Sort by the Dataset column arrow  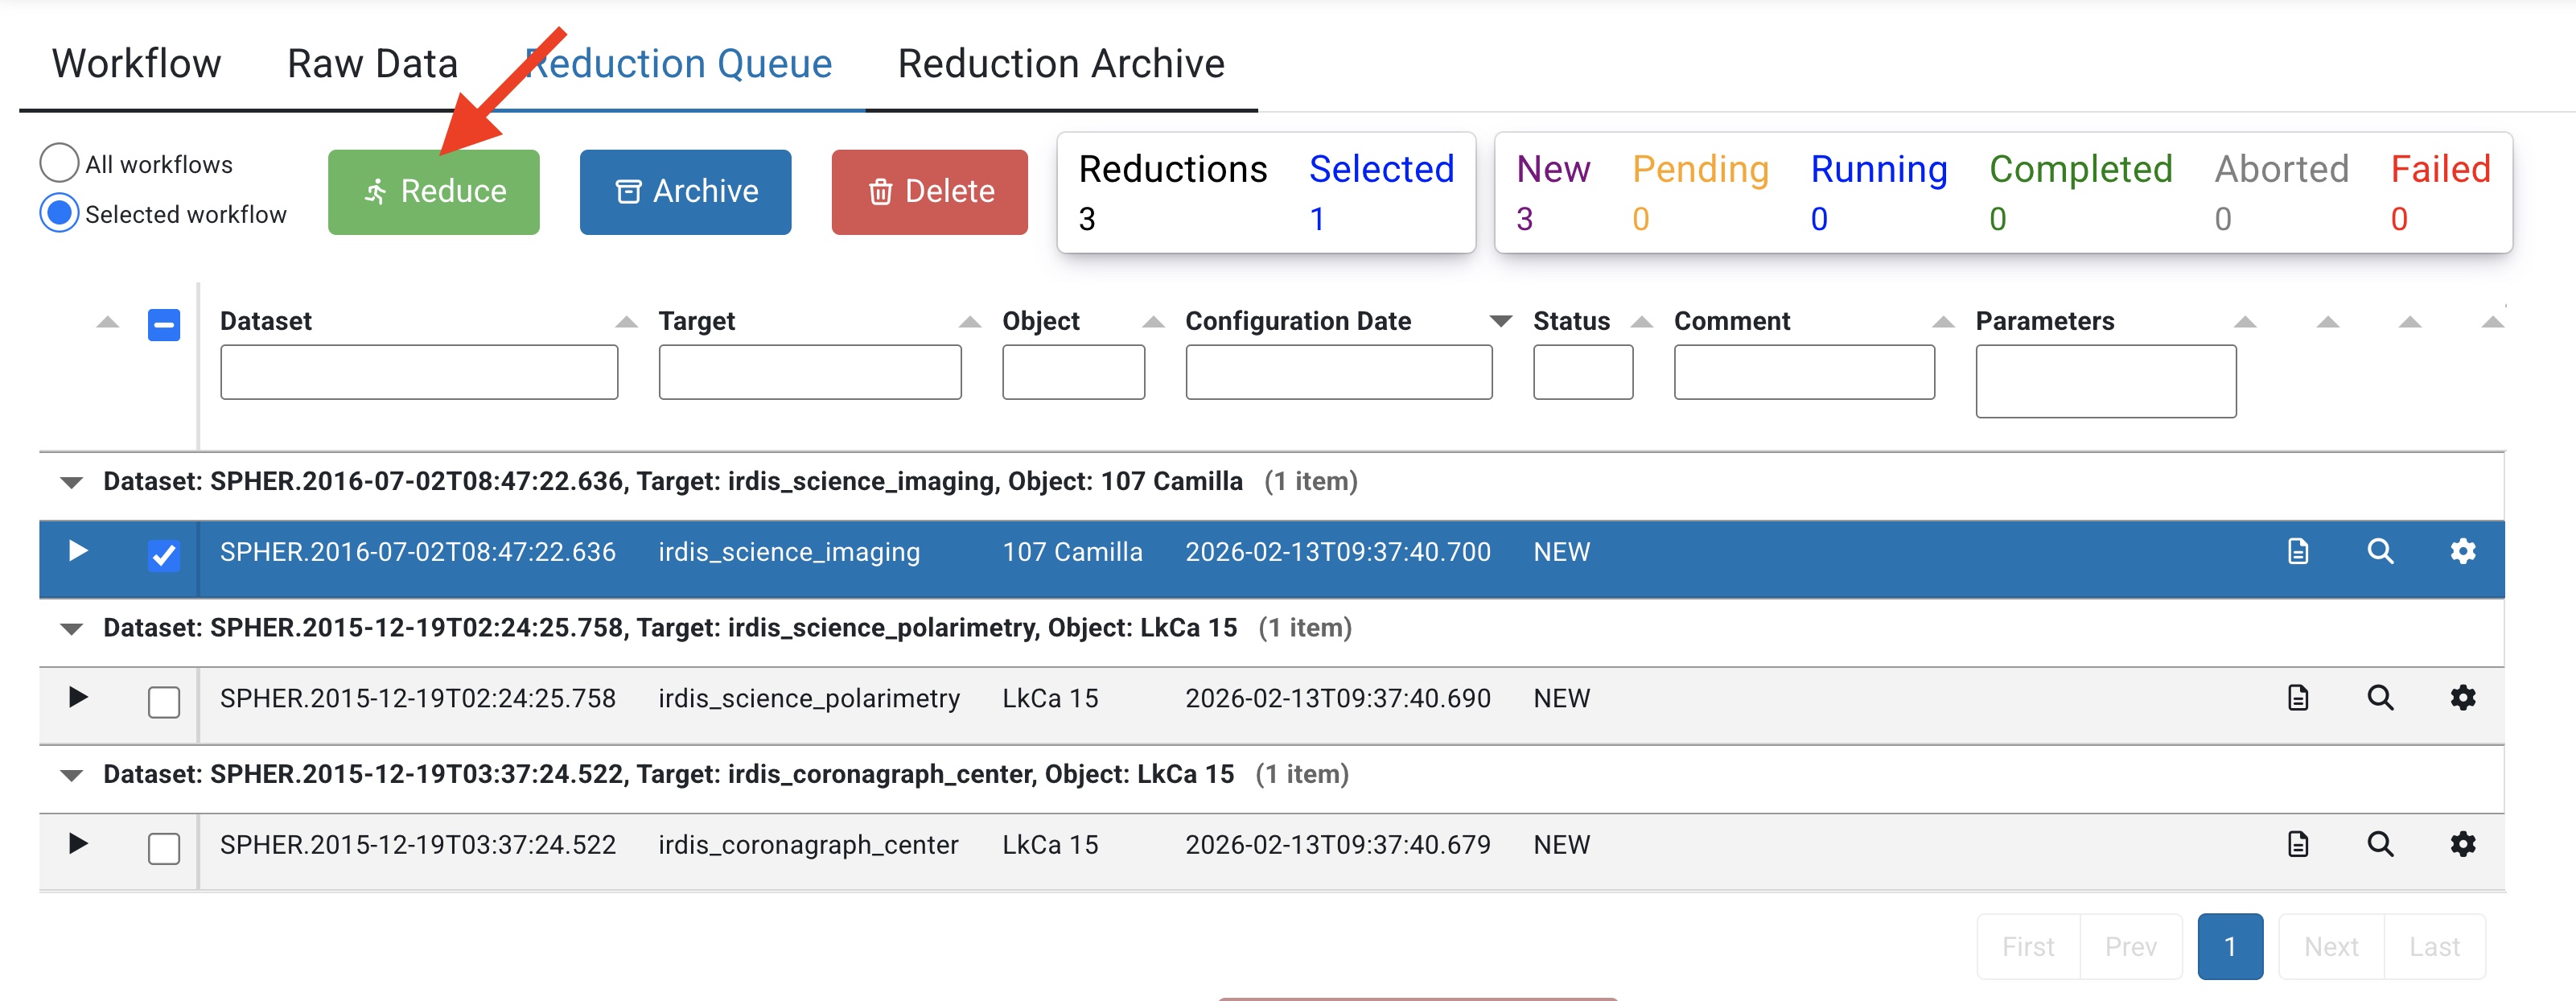tap(626, 322)
